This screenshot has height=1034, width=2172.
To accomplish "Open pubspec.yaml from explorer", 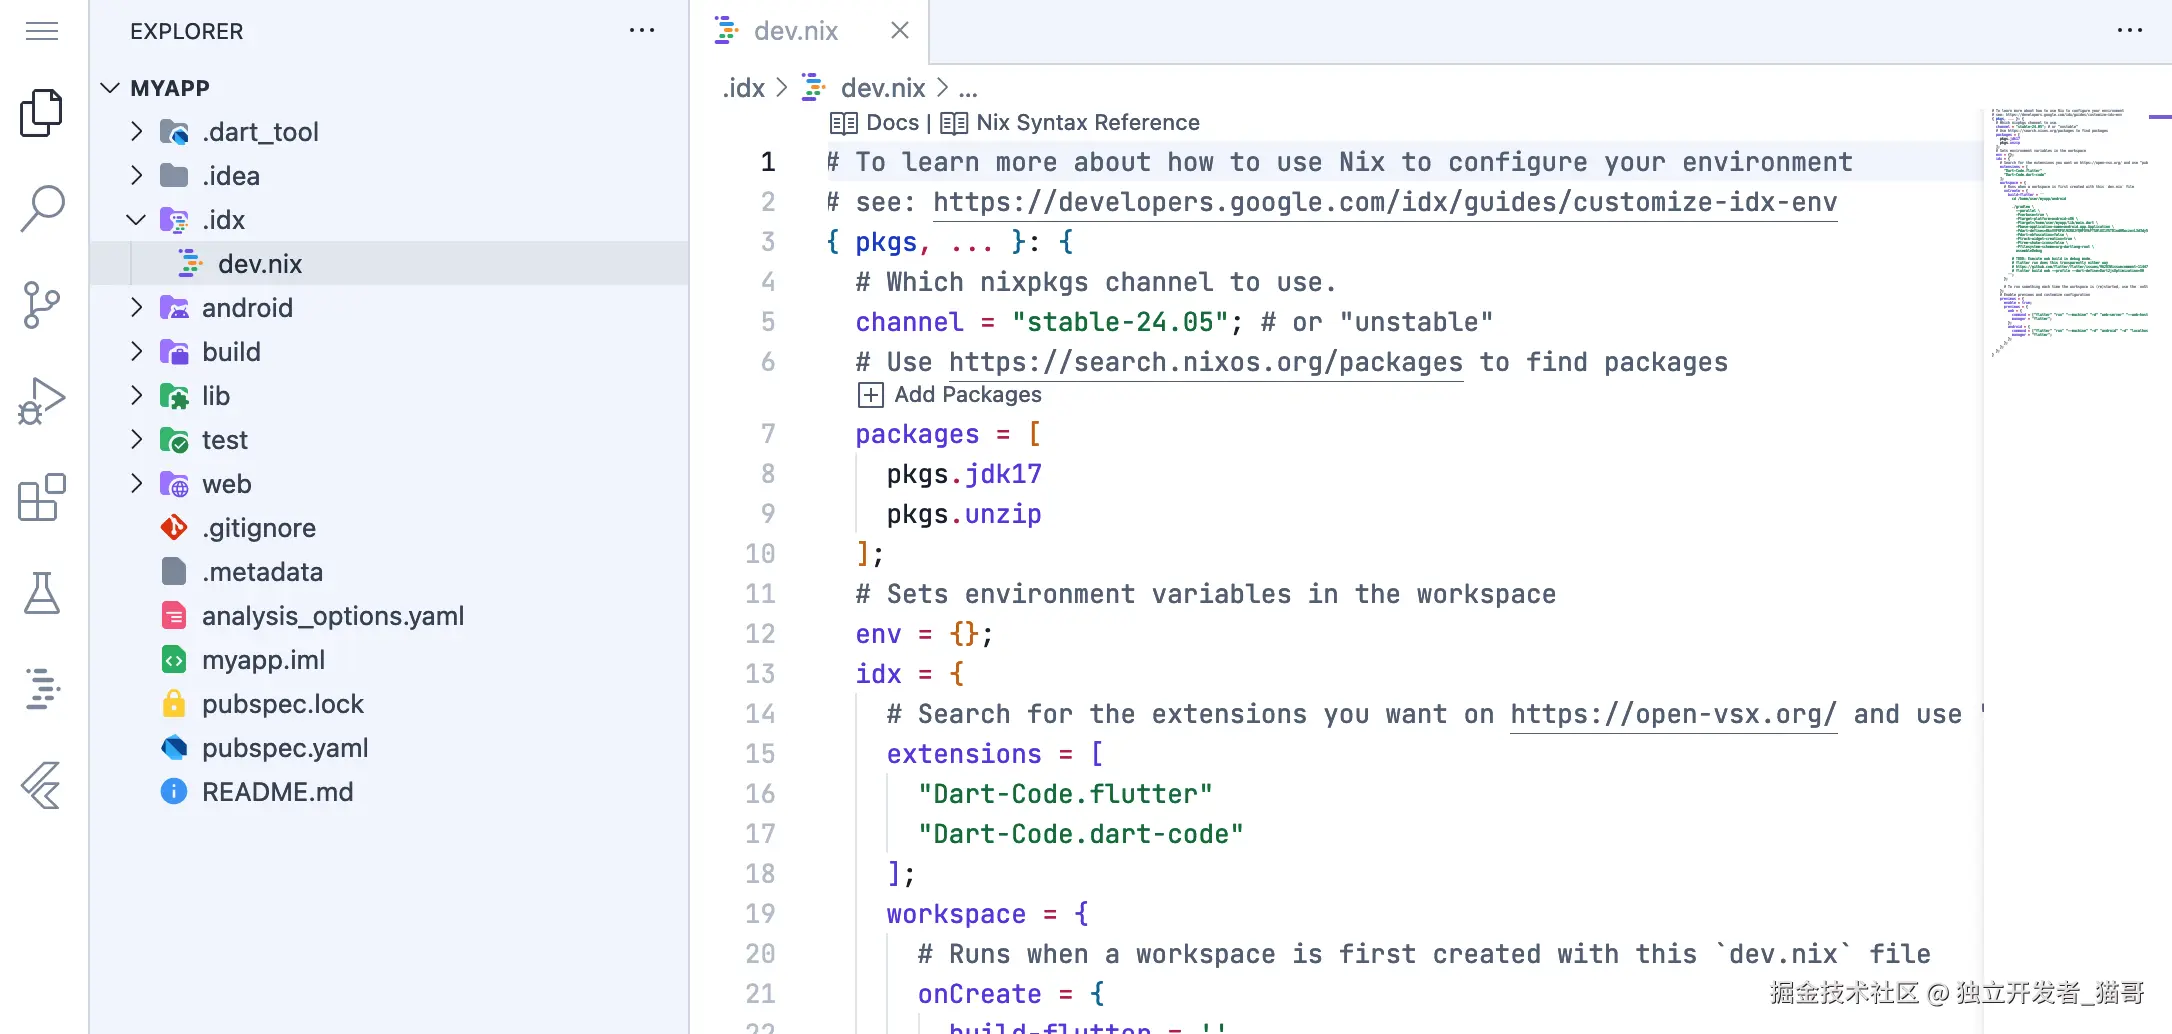I will (285, 748).
